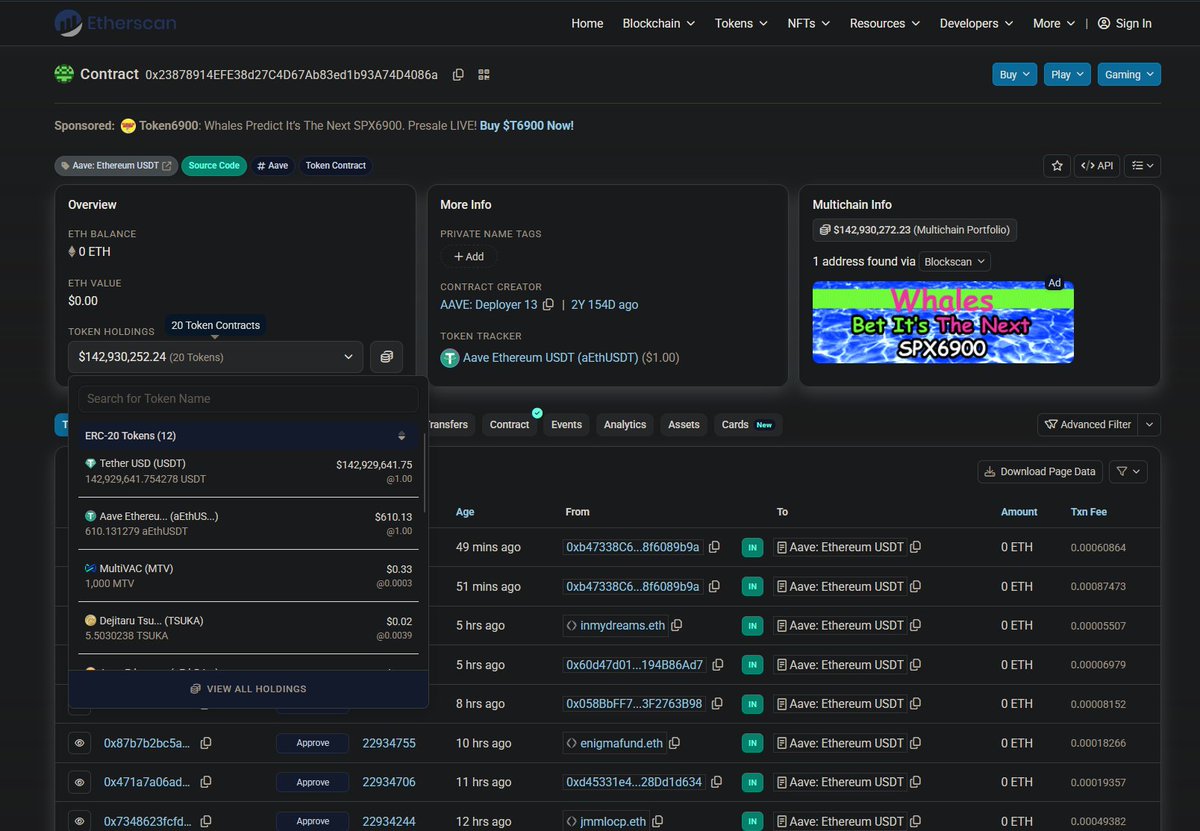The image size is (1200, 831).
Task: Click the MultiVAC token icon
Action: tap(91, 569)
